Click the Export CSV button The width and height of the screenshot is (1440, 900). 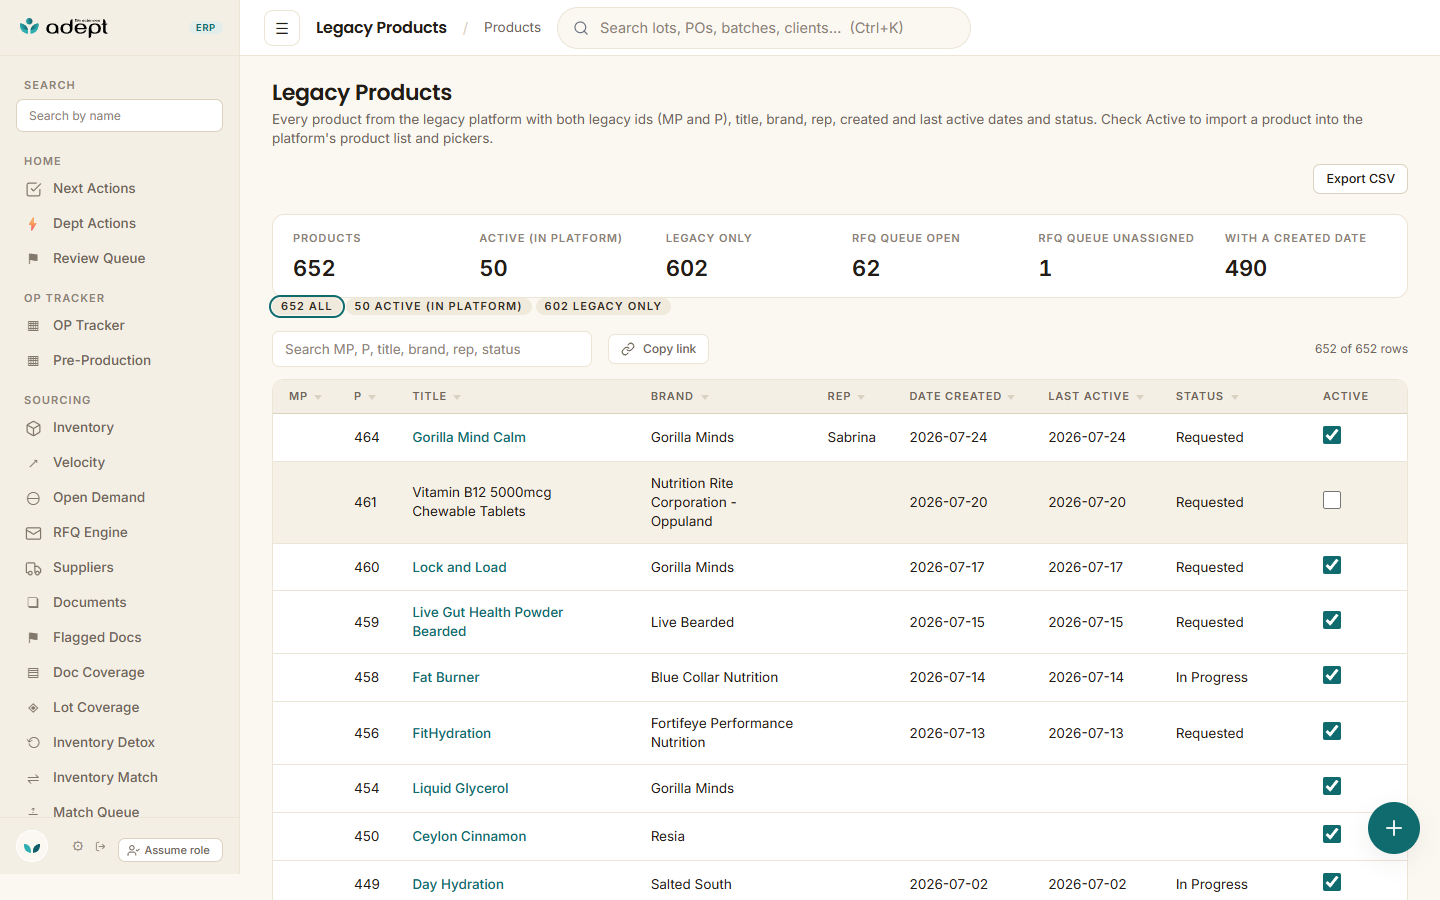[x=1360, y=179]
